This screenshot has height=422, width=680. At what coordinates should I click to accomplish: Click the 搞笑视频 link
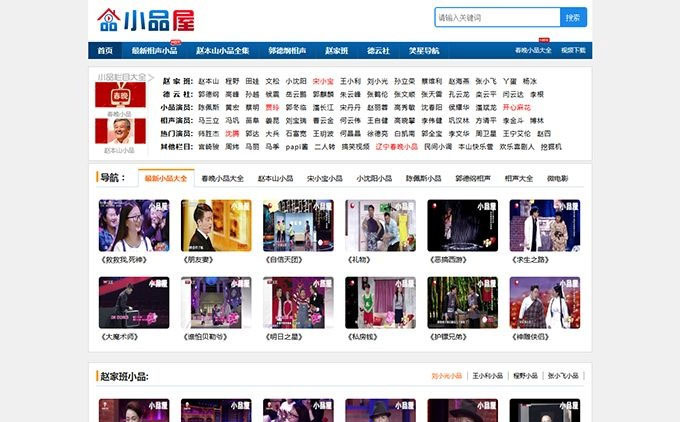[355, 147]
